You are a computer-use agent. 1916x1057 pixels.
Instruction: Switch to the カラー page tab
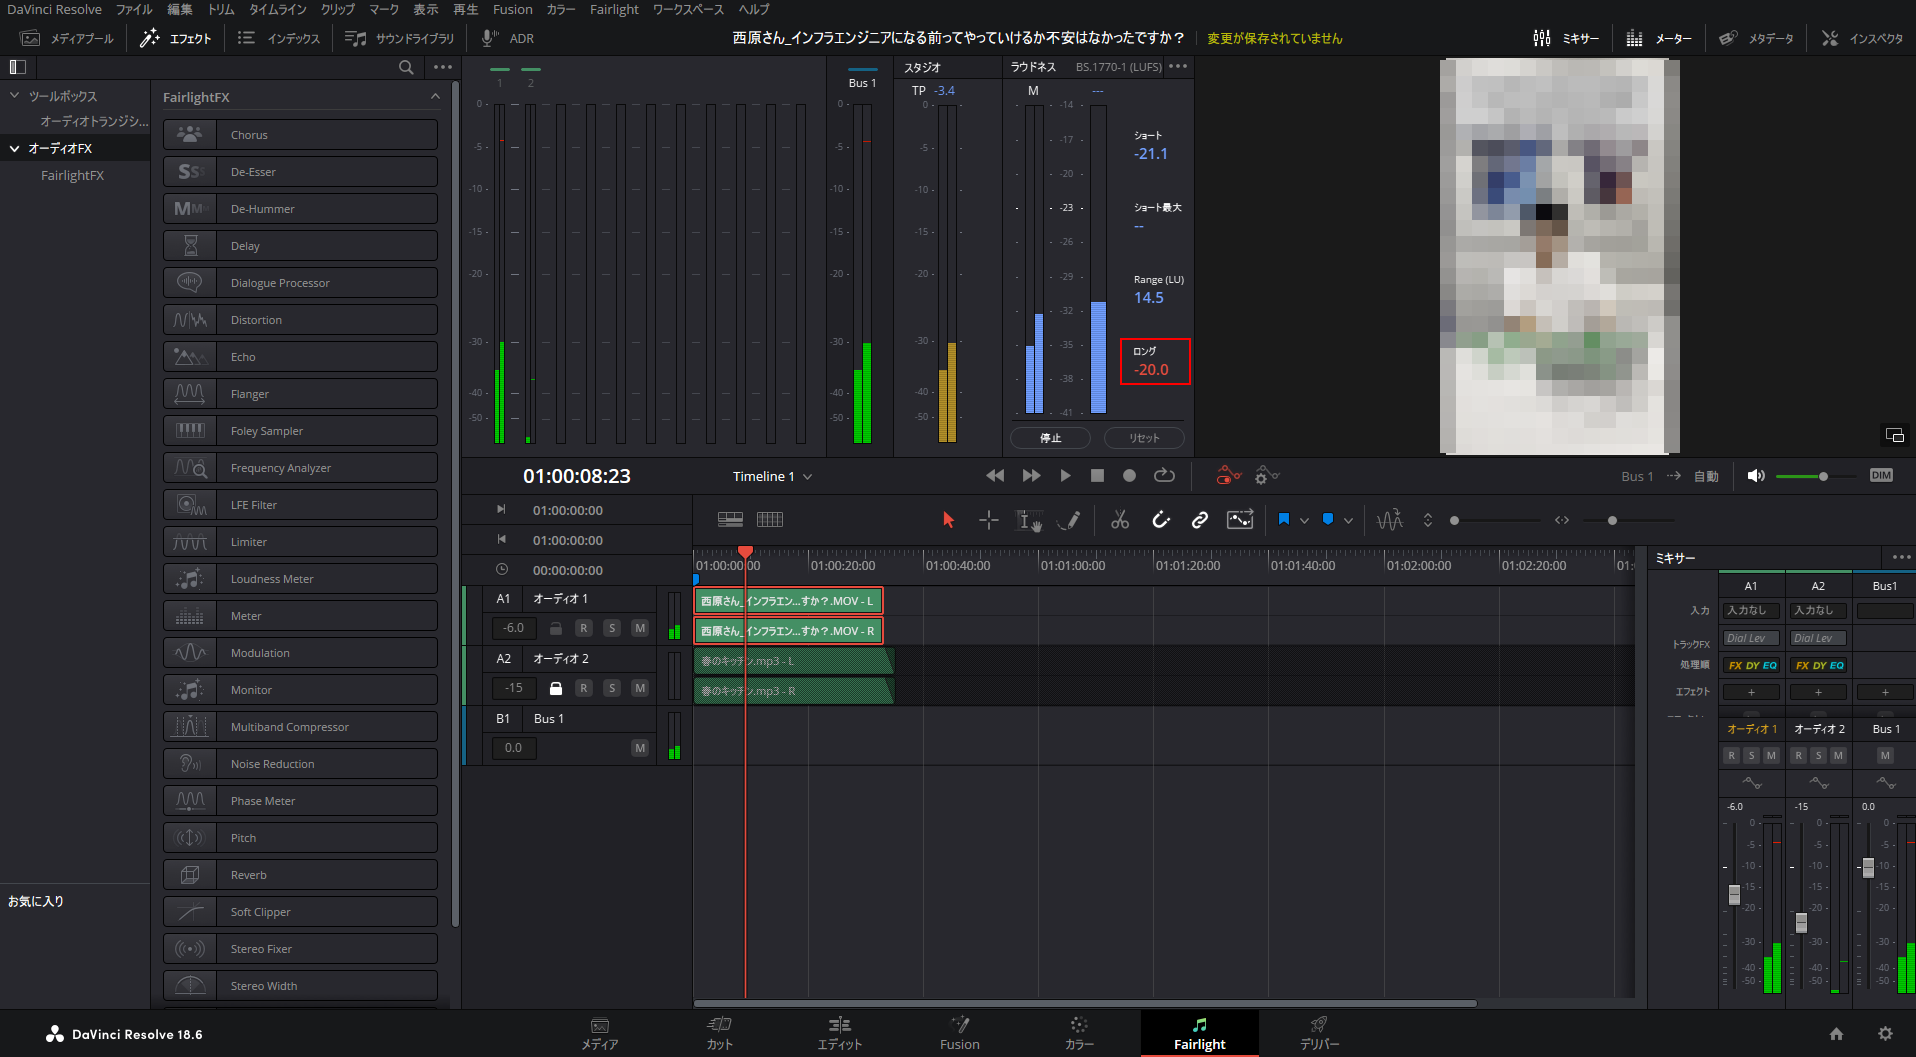[x=1079, y=1033]
